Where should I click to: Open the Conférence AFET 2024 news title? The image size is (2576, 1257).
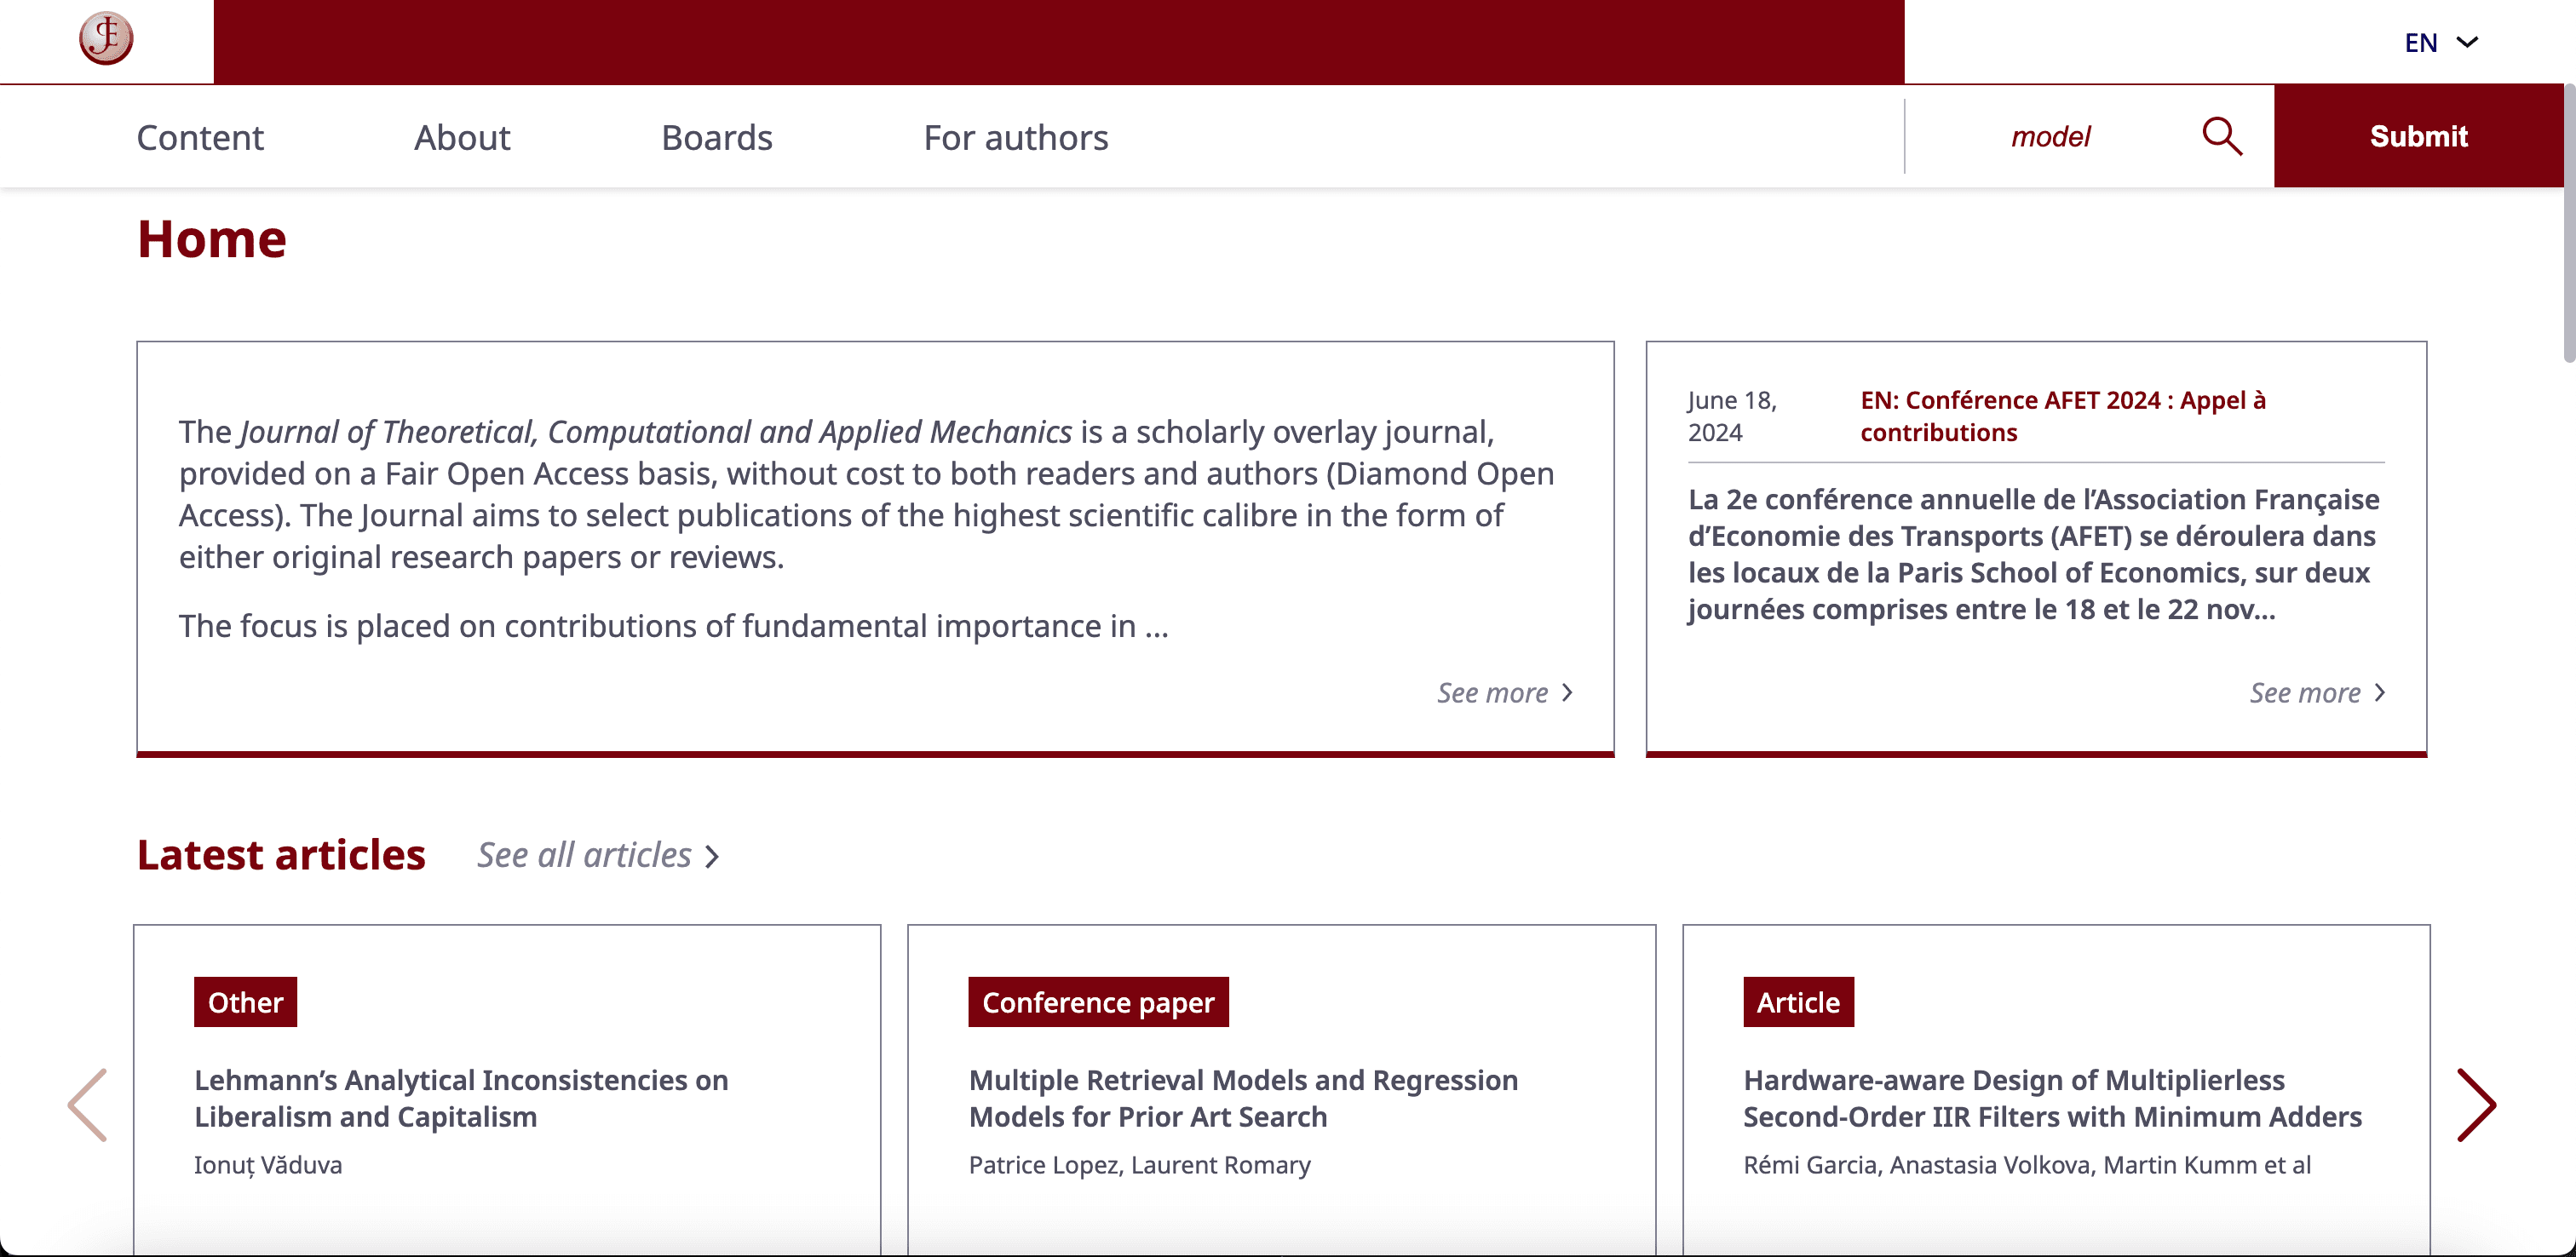pos(2063,416)
